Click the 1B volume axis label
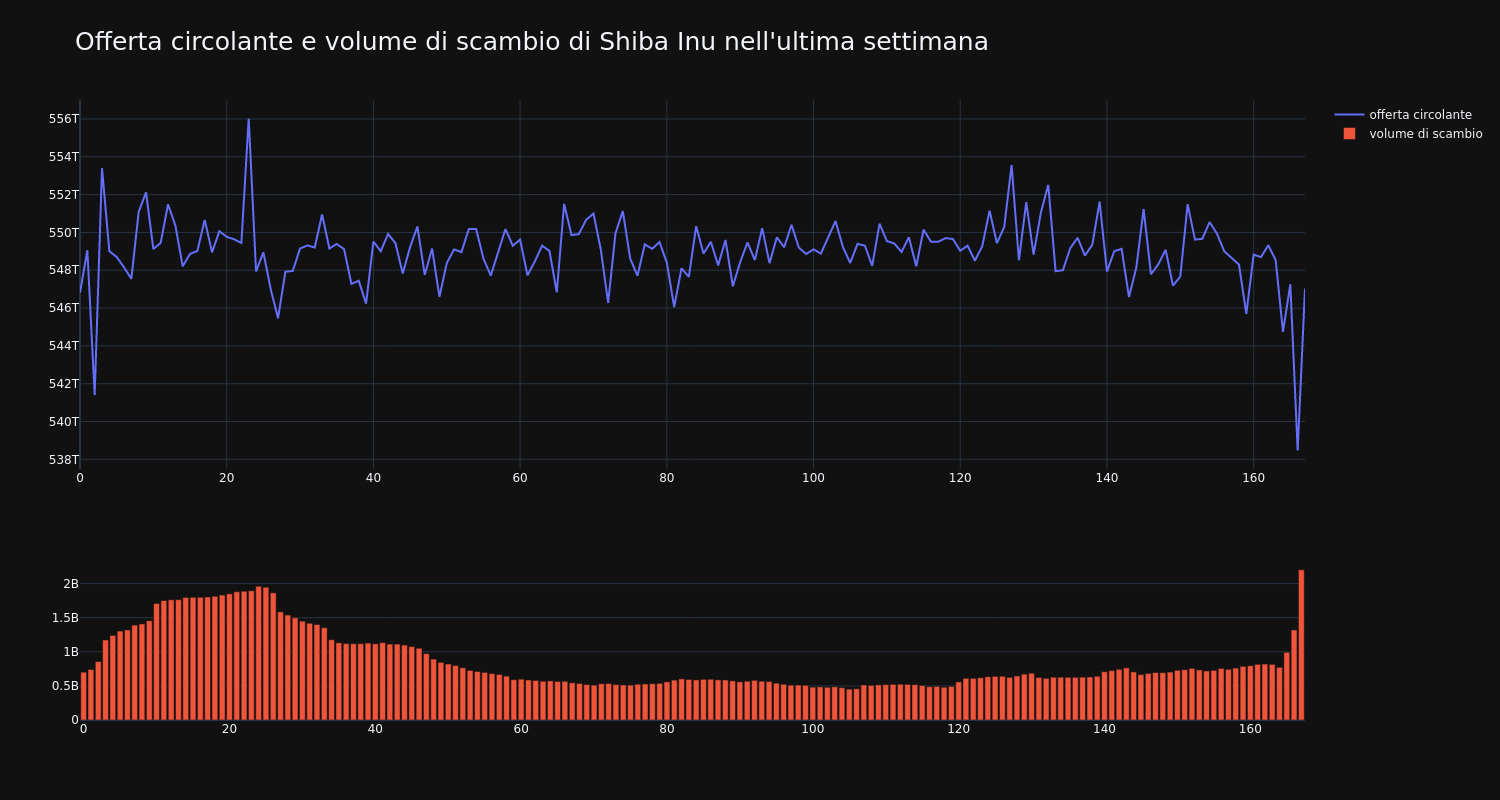Viewport: 1500px width, 800px height. click(x=71, y=652)
